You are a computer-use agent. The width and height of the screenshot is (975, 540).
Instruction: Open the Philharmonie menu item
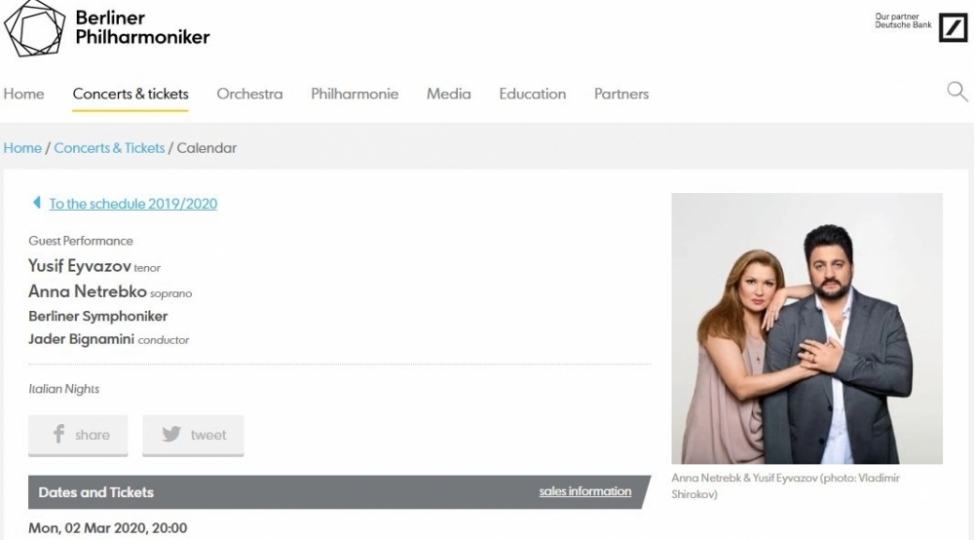(354, 94)
